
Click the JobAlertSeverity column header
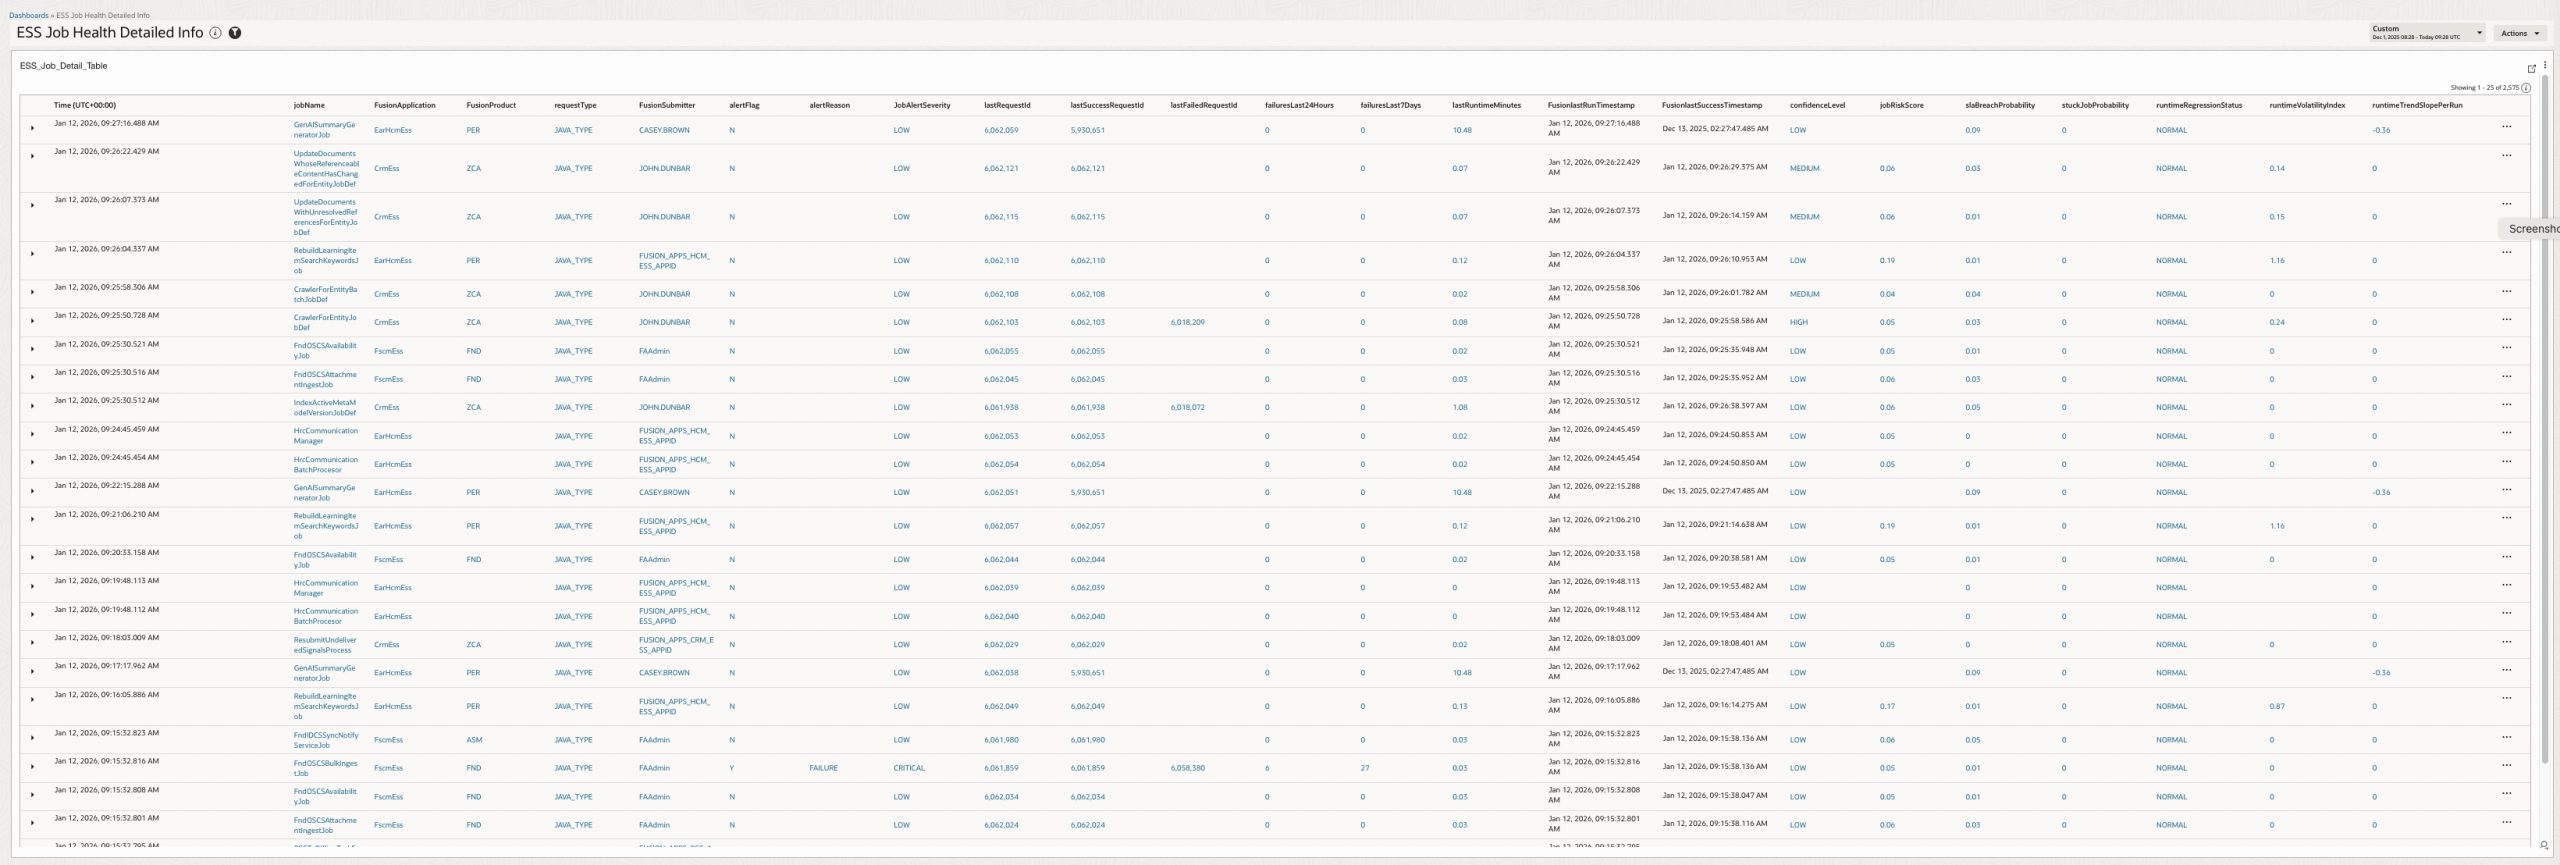[x=921, y=105]
